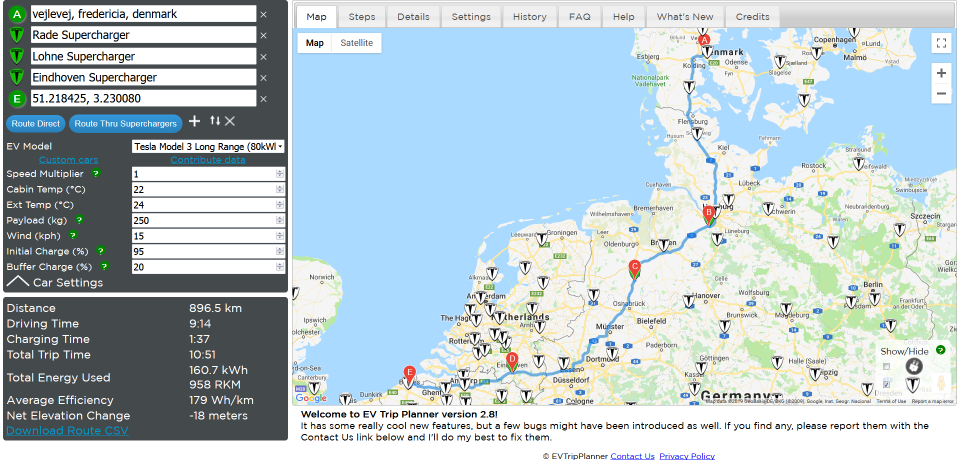
Task: Open help for Buffer Charge (%)
Action: [x=105, y=266]
